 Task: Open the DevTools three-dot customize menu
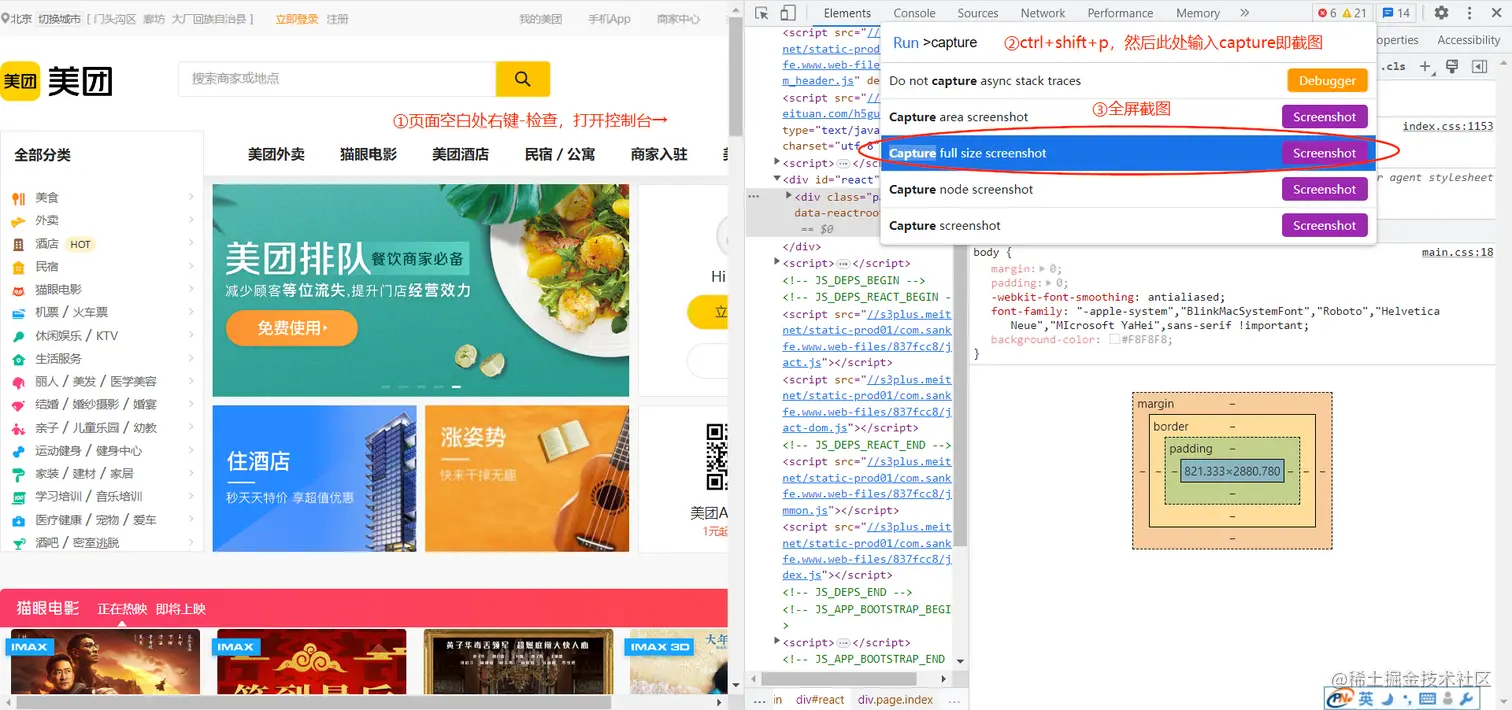[1469, 13]
